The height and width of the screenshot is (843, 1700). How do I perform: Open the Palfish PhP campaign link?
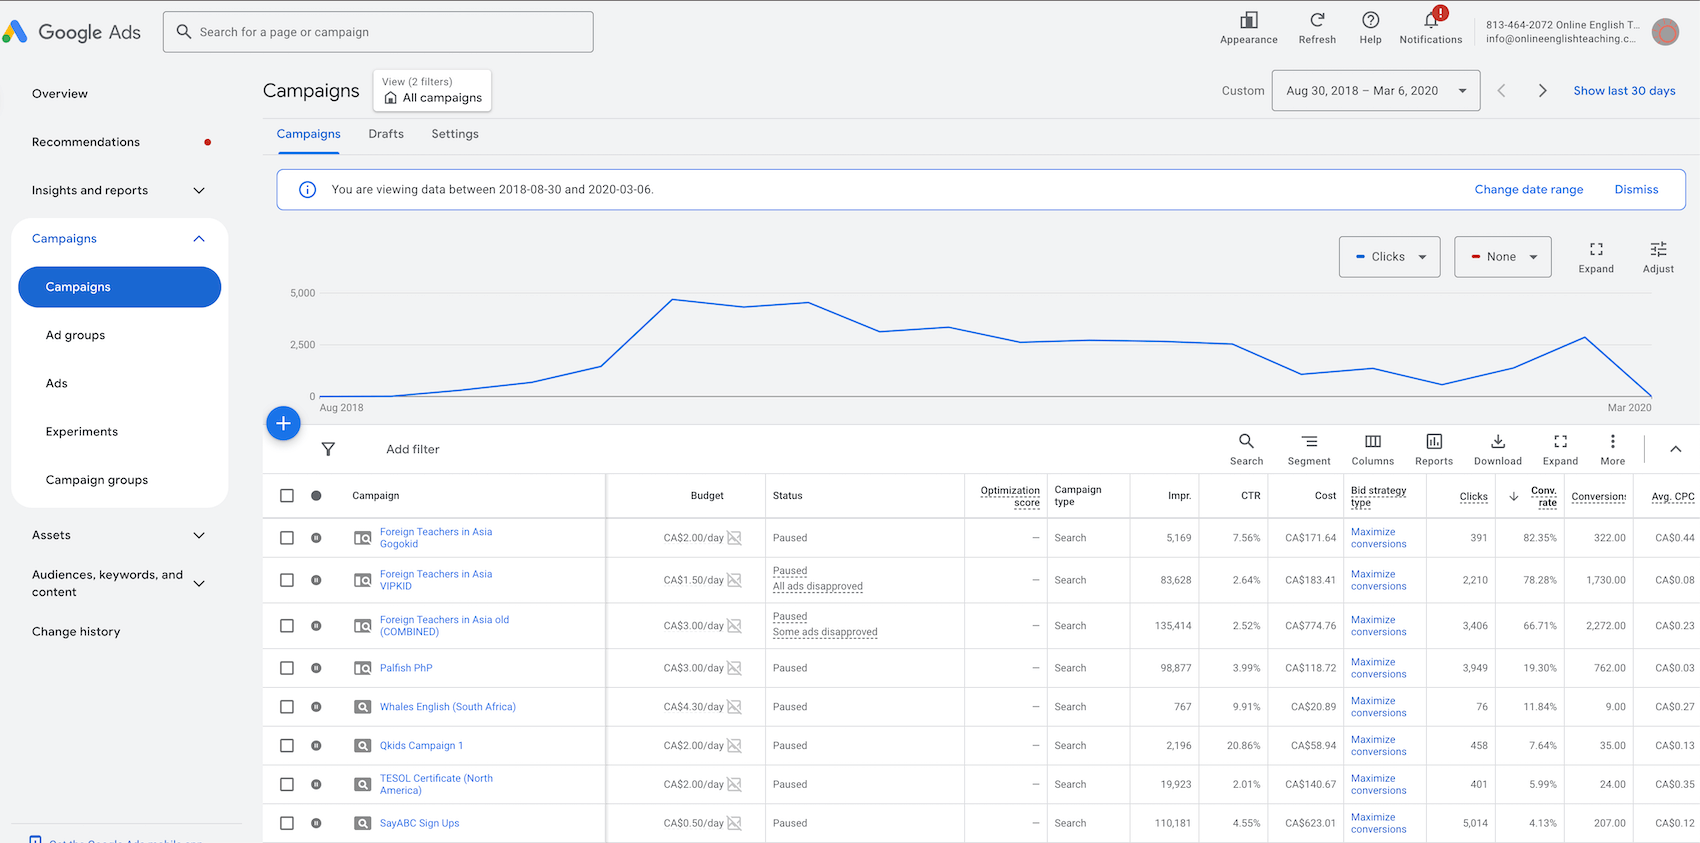[x=406, y=668]
